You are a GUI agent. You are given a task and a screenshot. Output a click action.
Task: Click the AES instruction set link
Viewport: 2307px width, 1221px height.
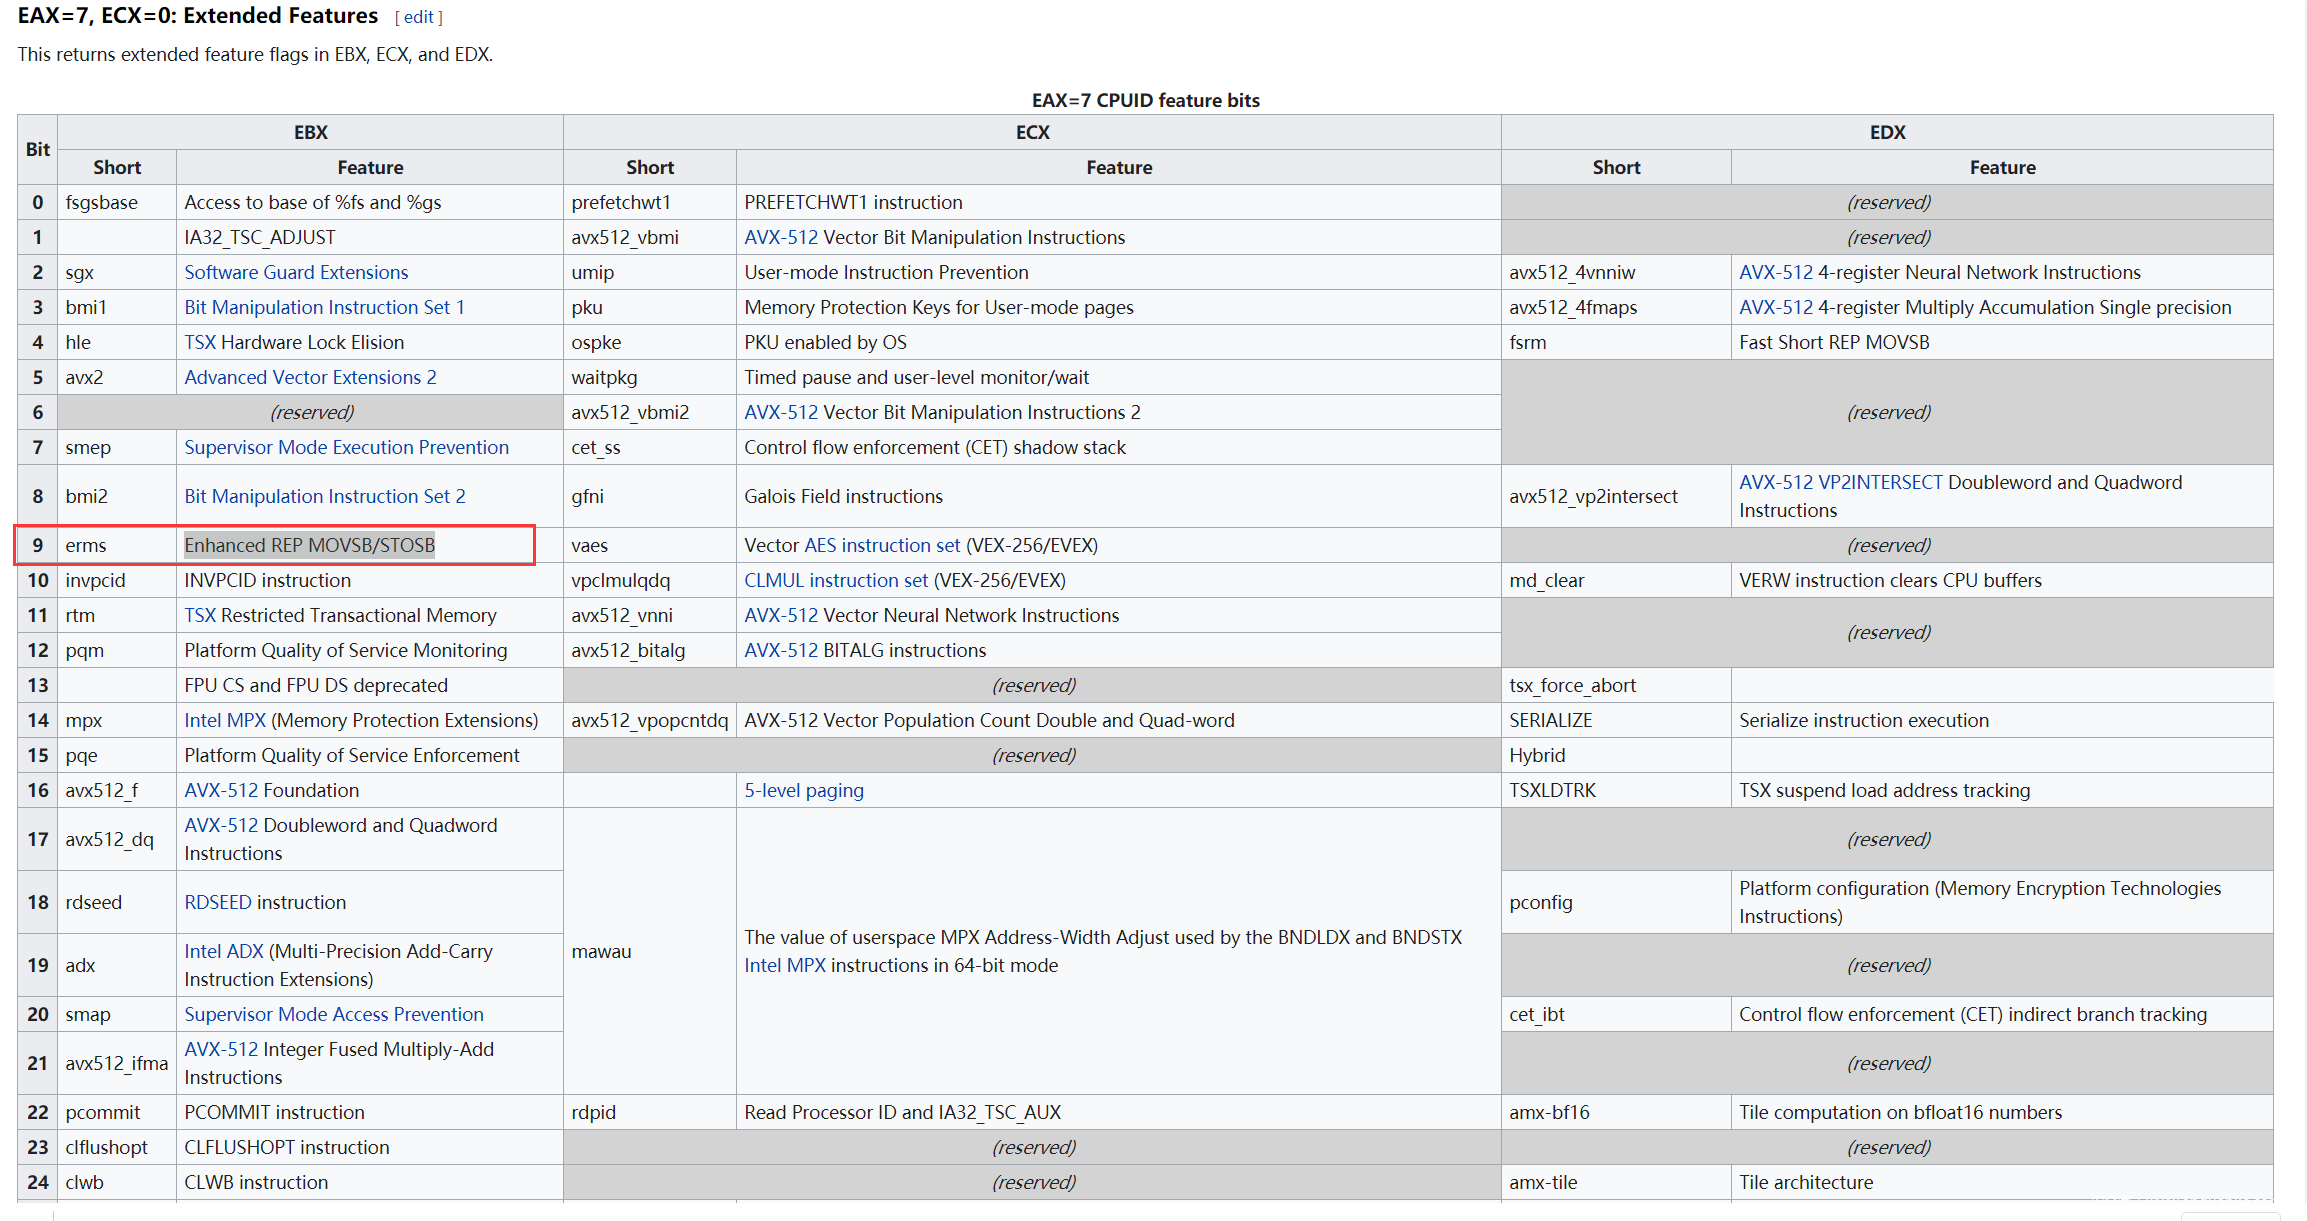(881, 545)
